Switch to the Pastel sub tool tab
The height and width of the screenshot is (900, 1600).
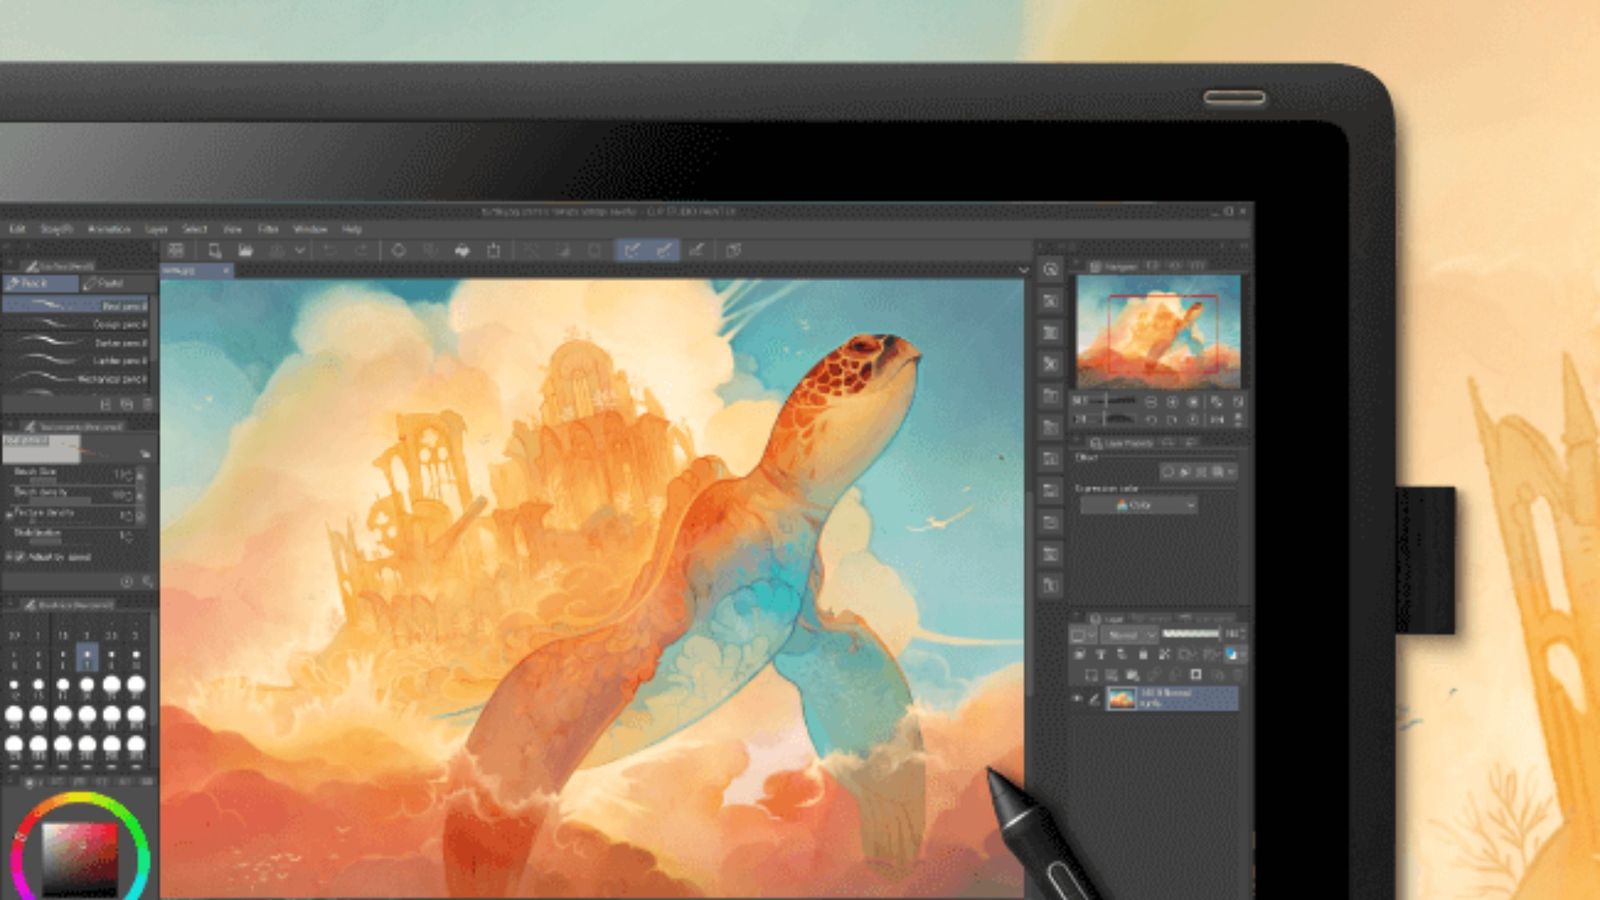click(118, 284)
